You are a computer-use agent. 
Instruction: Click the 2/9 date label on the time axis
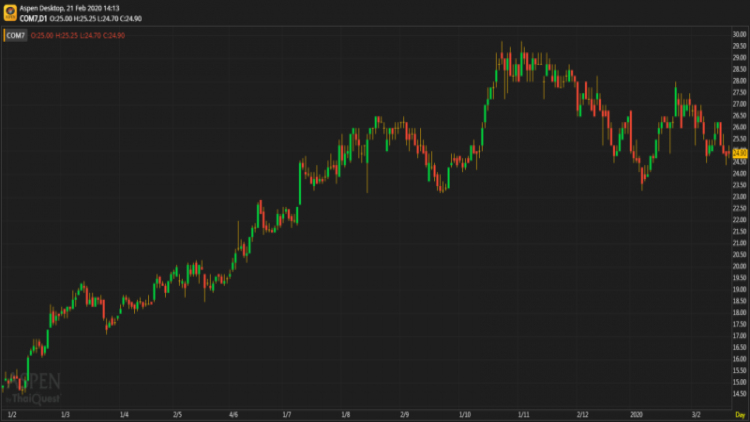click(x=405, y=415)
